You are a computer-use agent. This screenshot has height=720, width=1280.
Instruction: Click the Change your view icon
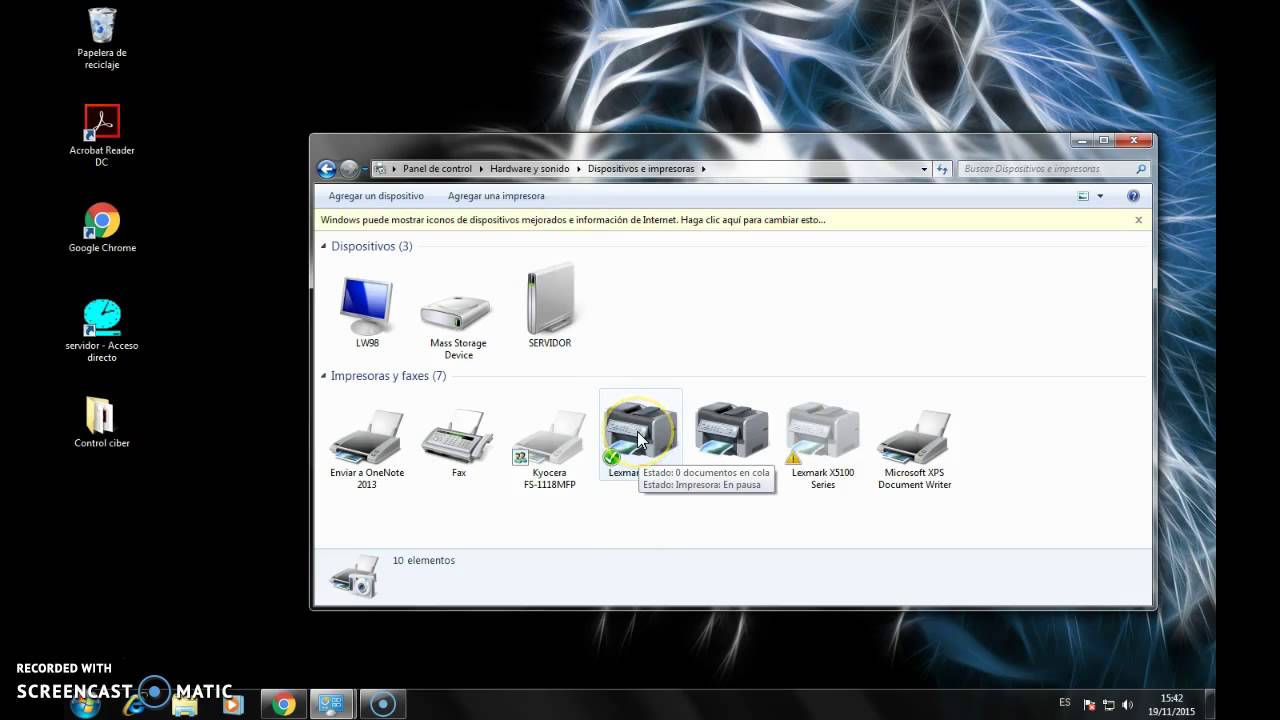(1083, 196)
